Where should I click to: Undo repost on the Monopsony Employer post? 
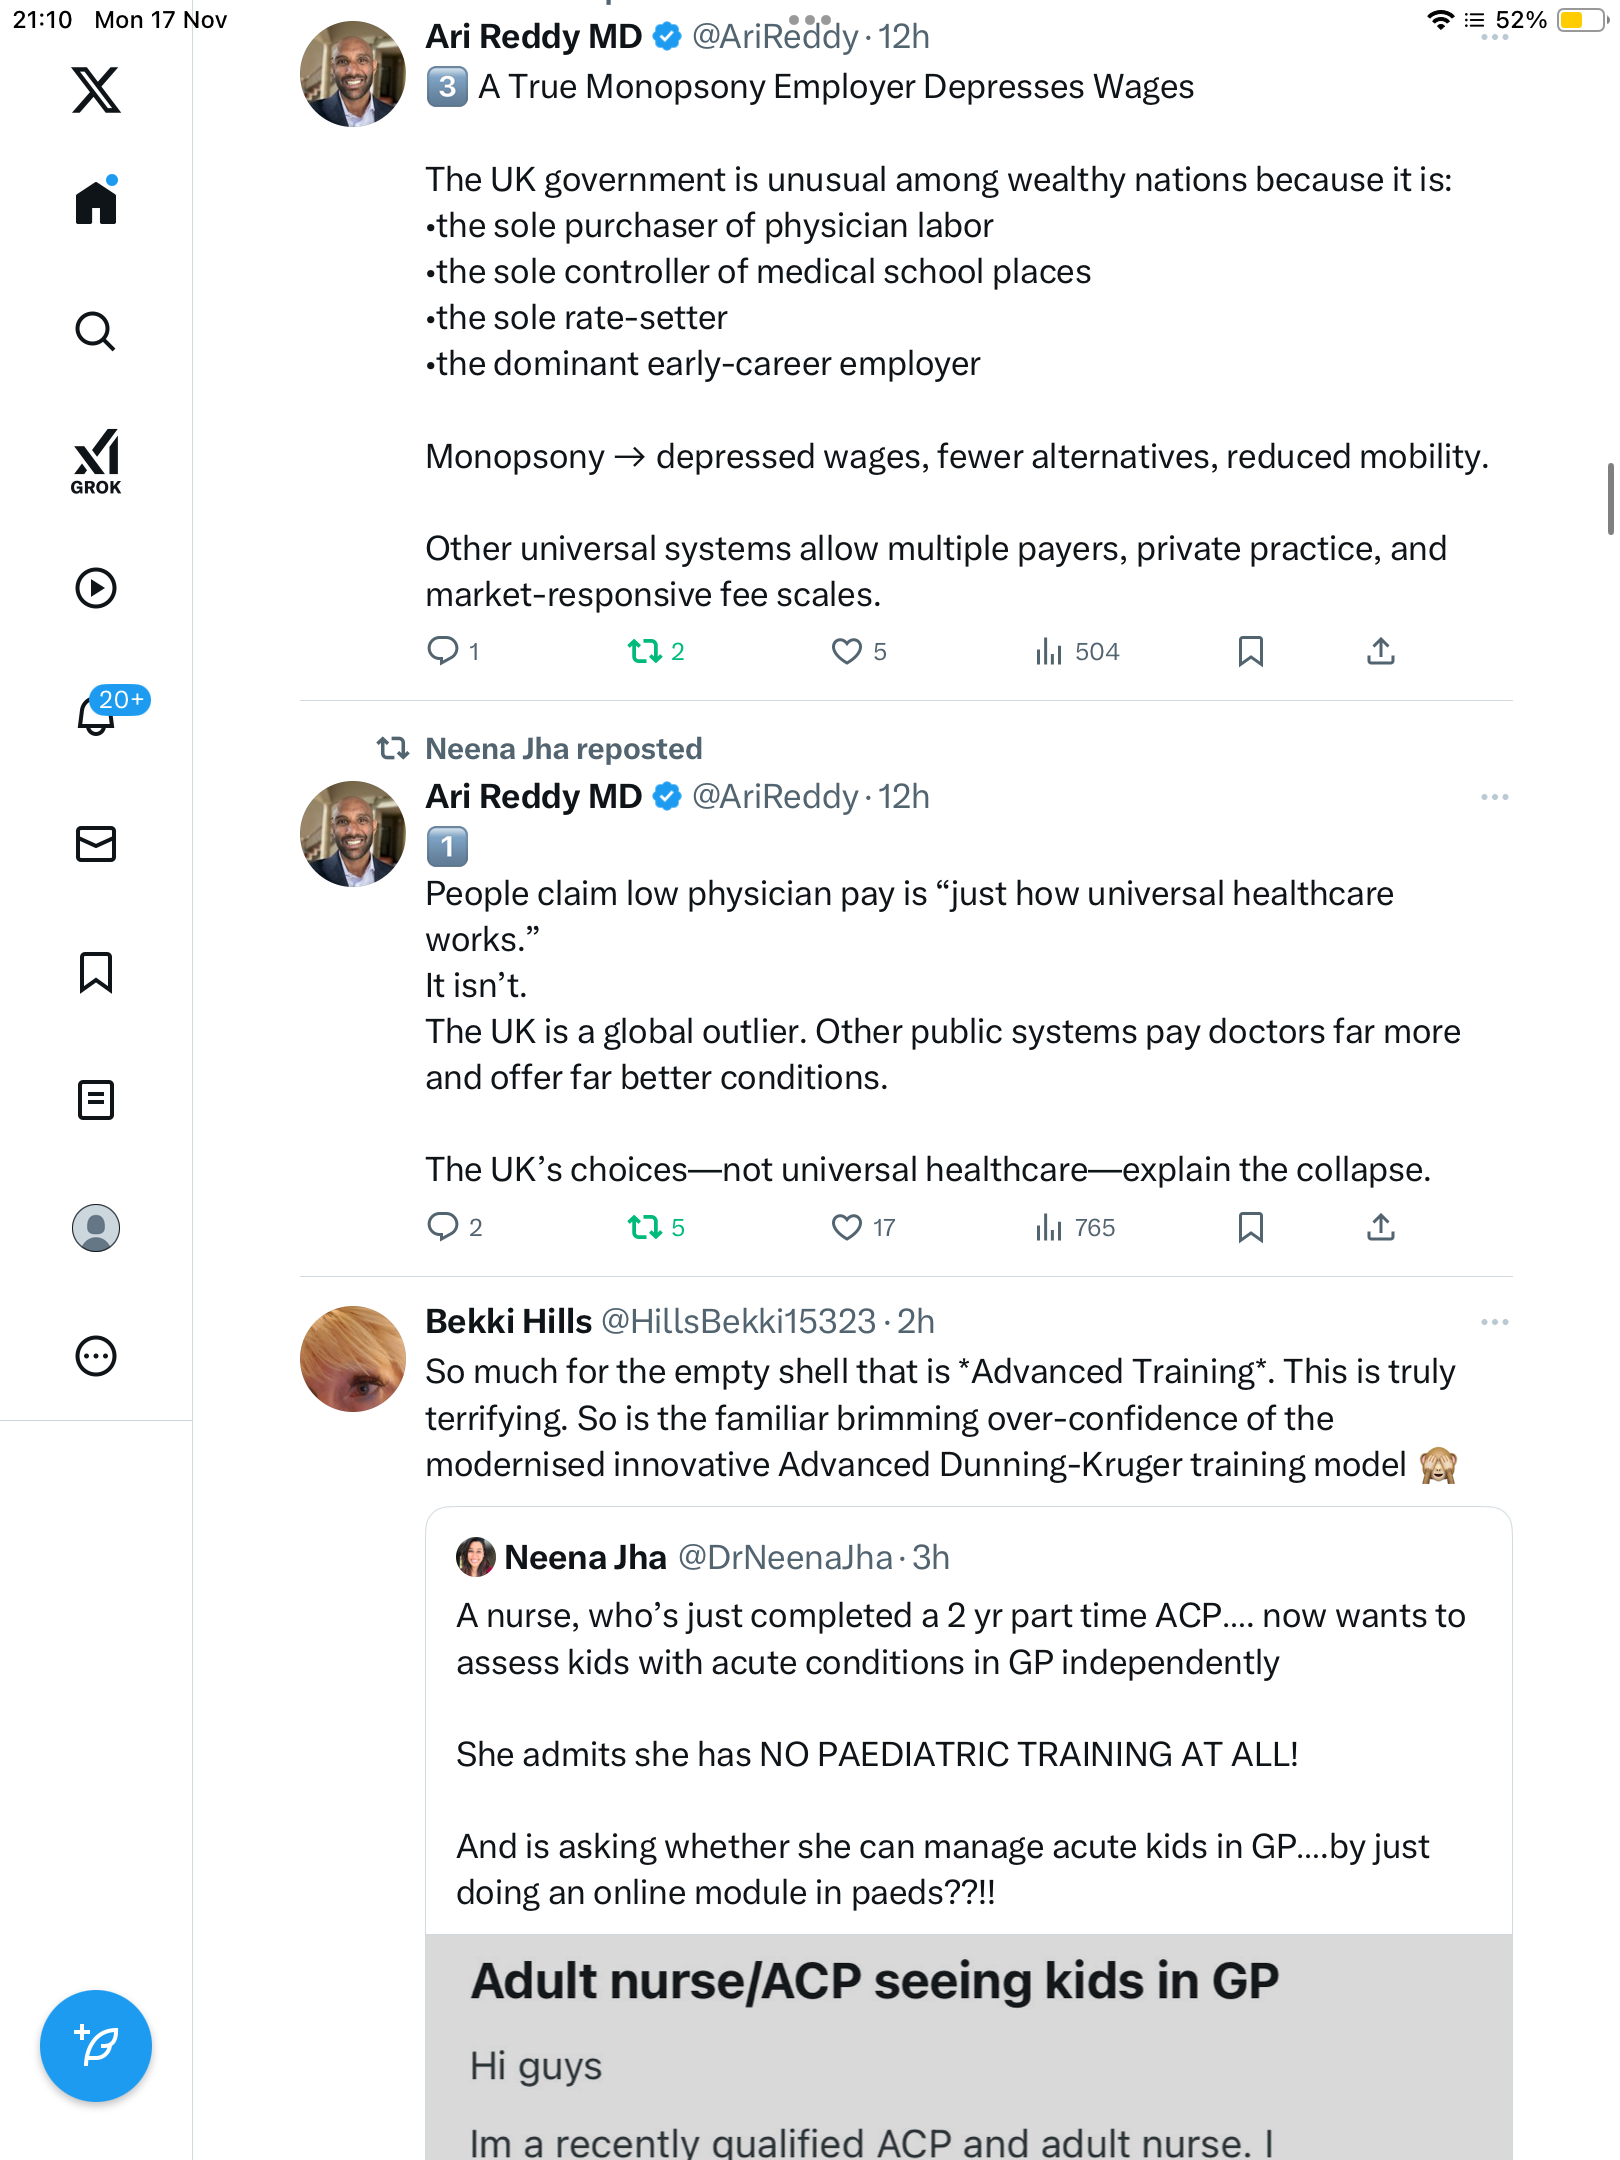pyautogui.click(x=645, y=652)
